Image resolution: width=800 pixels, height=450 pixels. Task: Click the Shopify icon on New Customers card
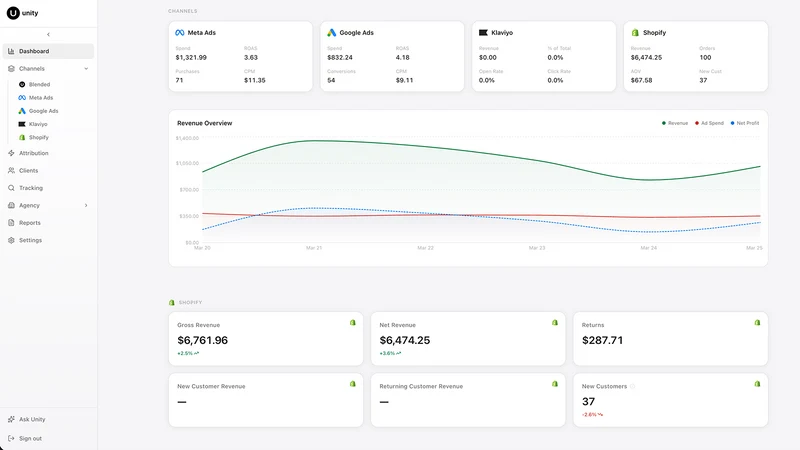coord(757,384)
